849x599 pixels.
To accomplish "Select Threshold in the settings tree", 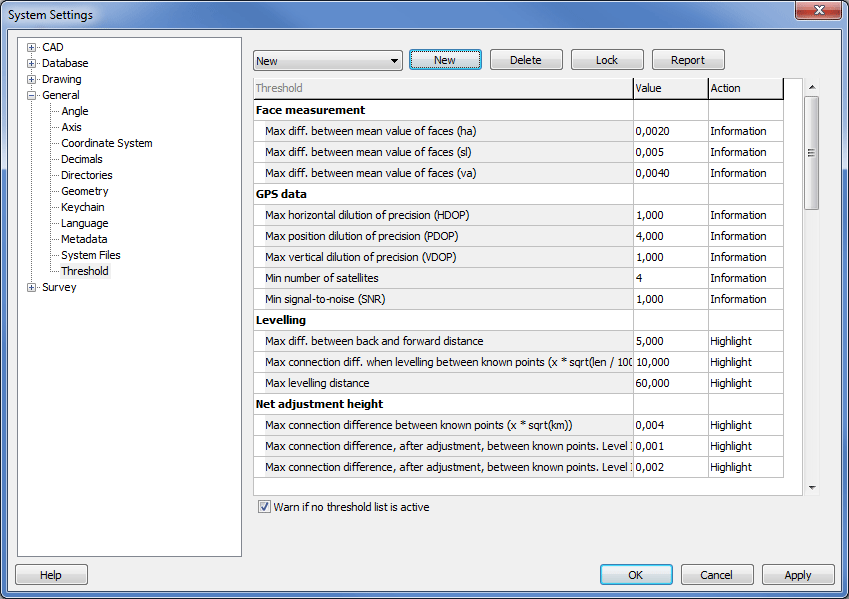I will pos(84,271).
